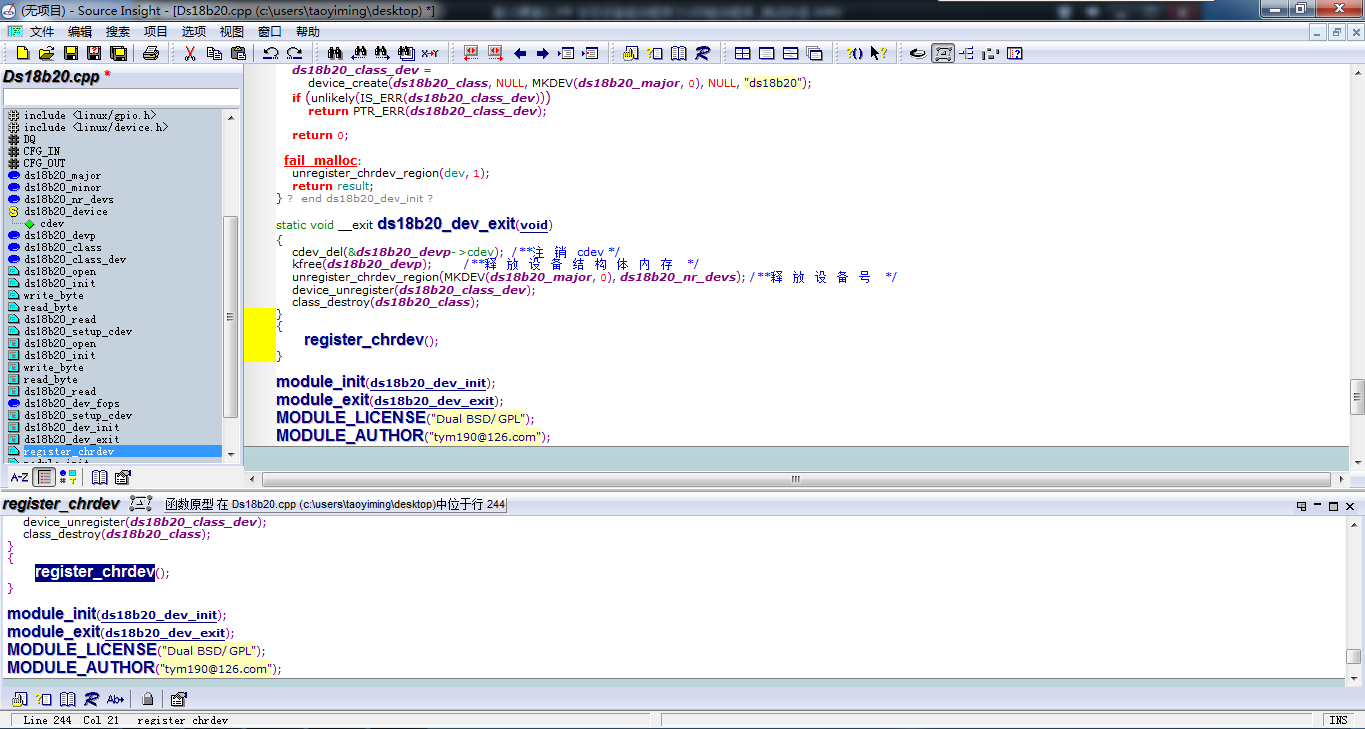Toggle the pressed relation view button in top toolbar
This screenshot has height=729, width=1365.
click(942, 53)
